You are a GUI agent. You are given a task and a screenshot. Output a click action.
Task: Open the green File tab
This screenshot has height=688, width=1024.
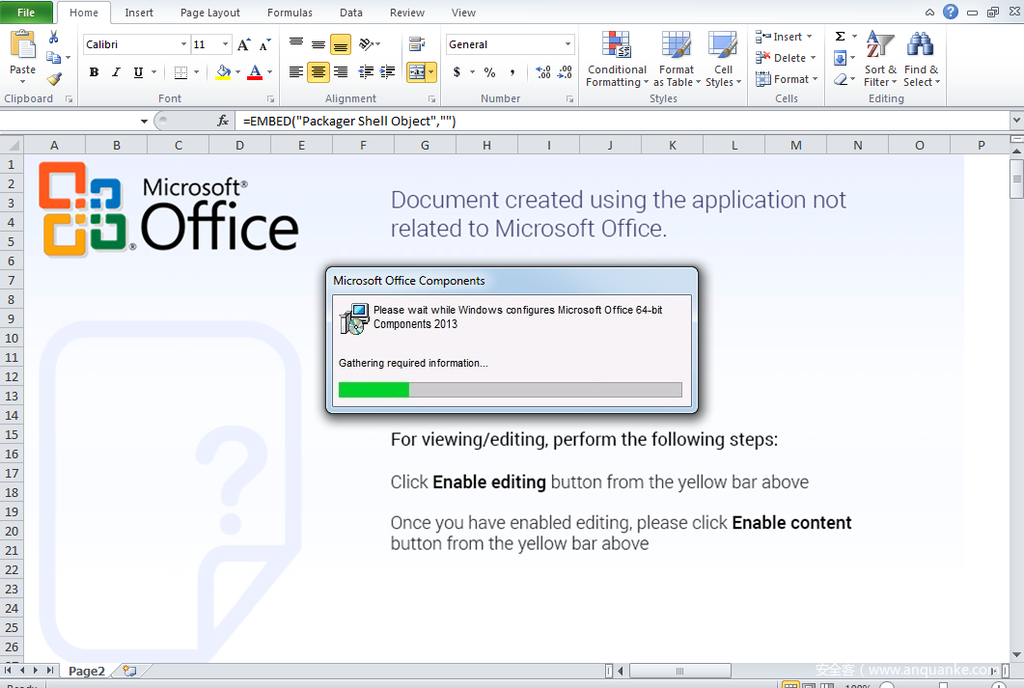tap(26, 13)
